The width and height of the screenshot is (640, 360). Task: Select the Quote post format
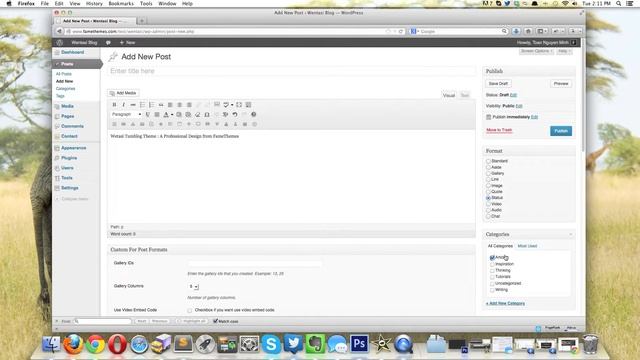[488, 192]
